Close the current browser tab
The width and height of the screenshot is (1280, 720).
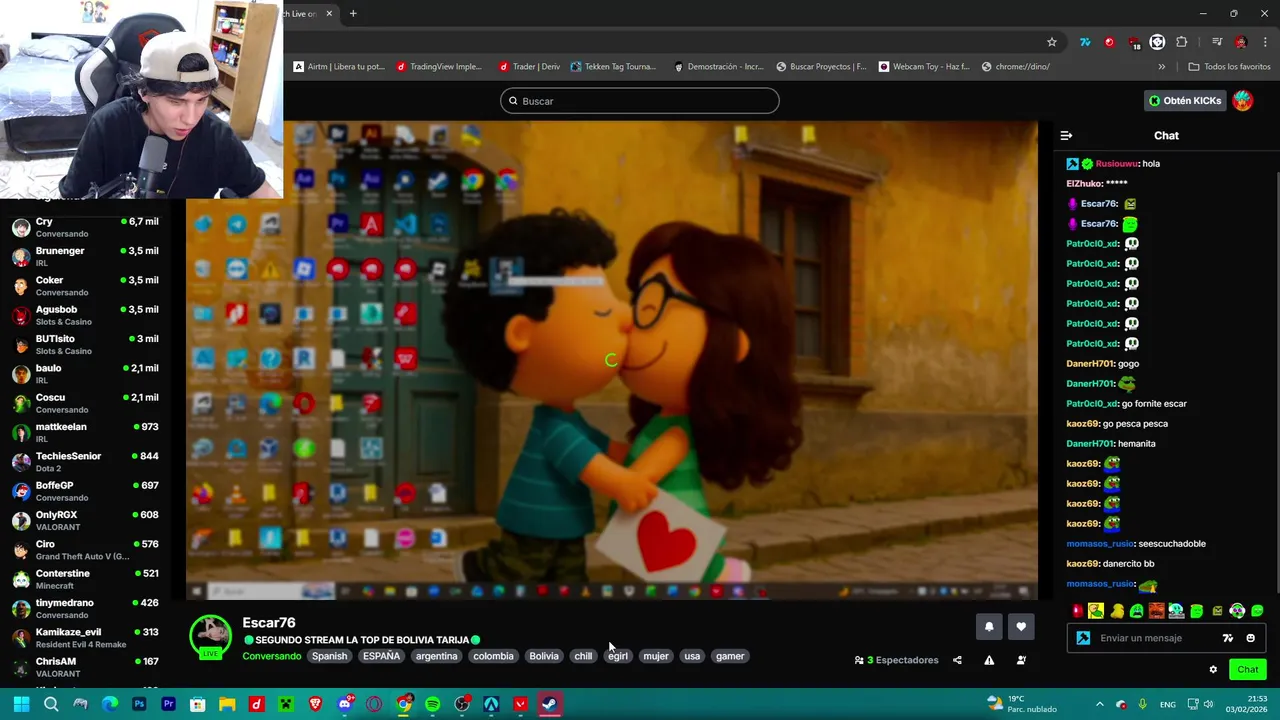(329, 13)
